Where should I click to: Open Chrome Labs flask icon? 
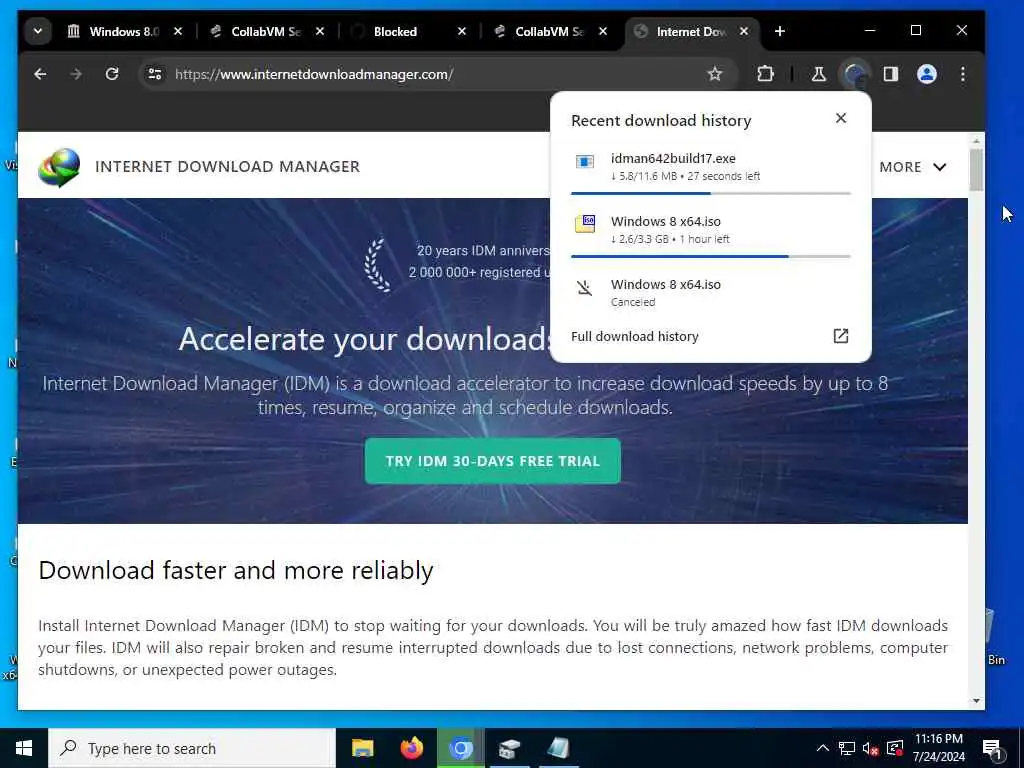[818, 74]
